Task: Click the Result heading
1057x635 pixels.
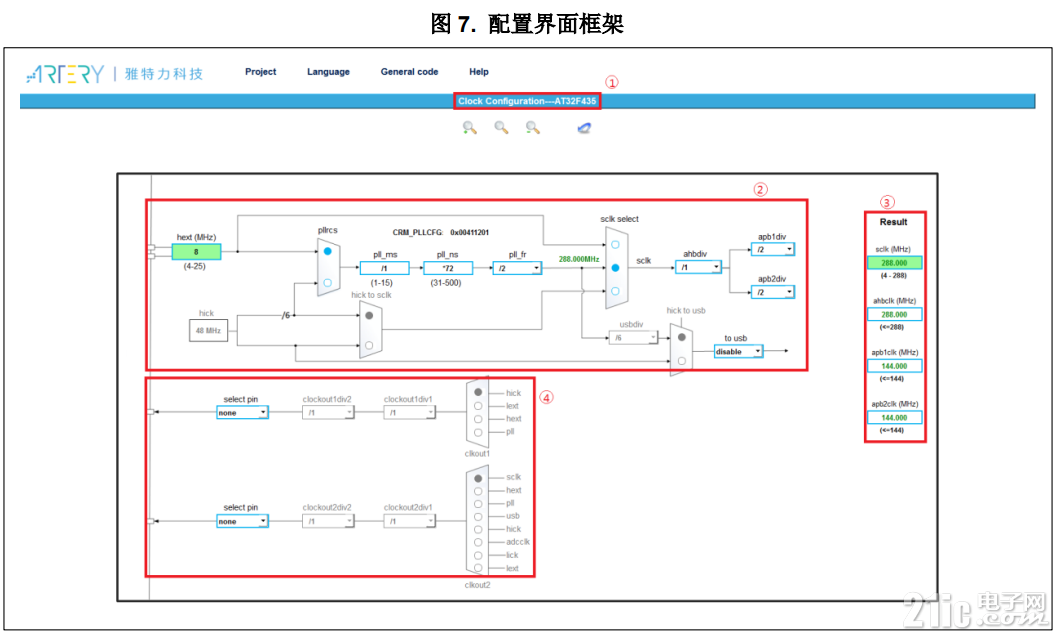Action: tap(893, 222)
